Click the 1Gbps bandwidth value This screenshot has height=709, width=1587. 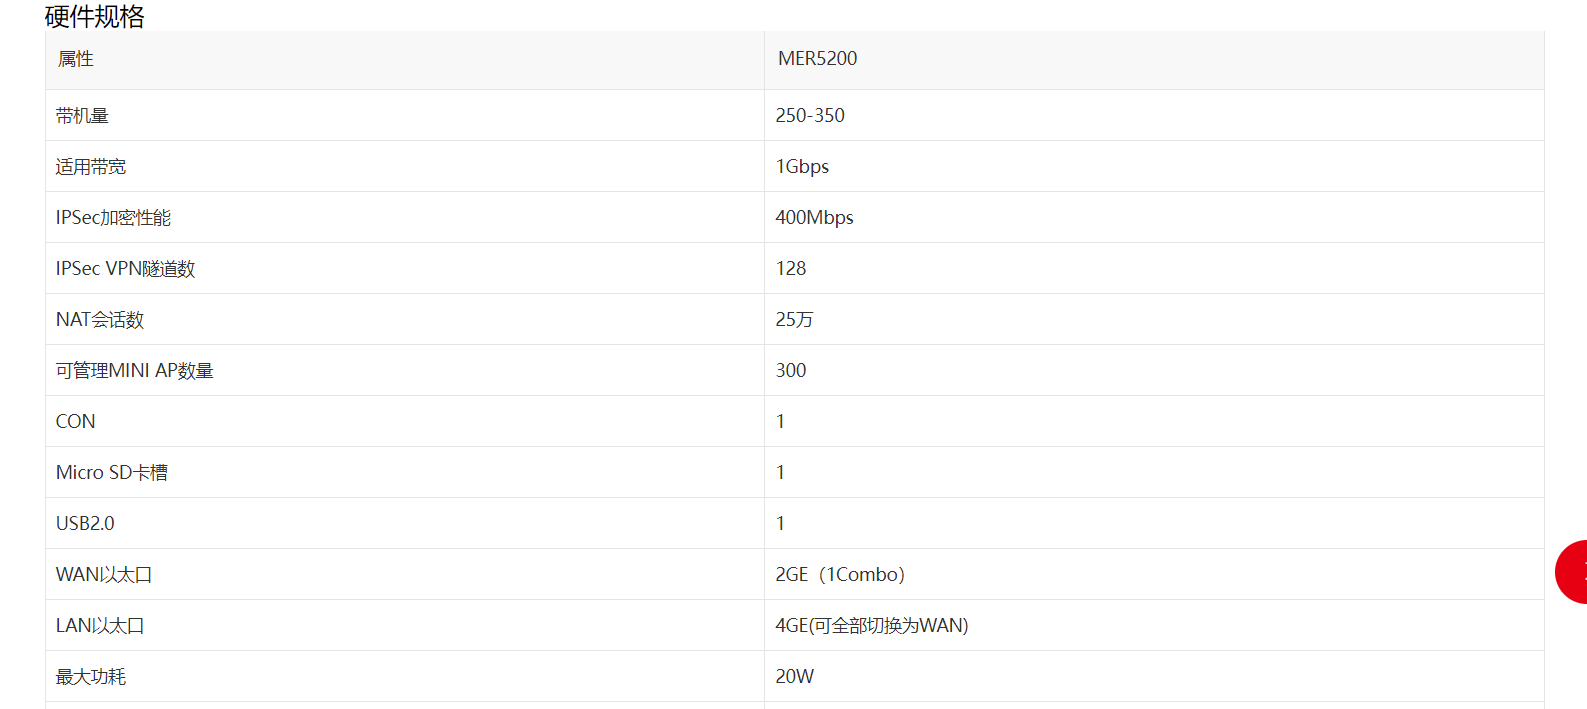click(802, 167)
